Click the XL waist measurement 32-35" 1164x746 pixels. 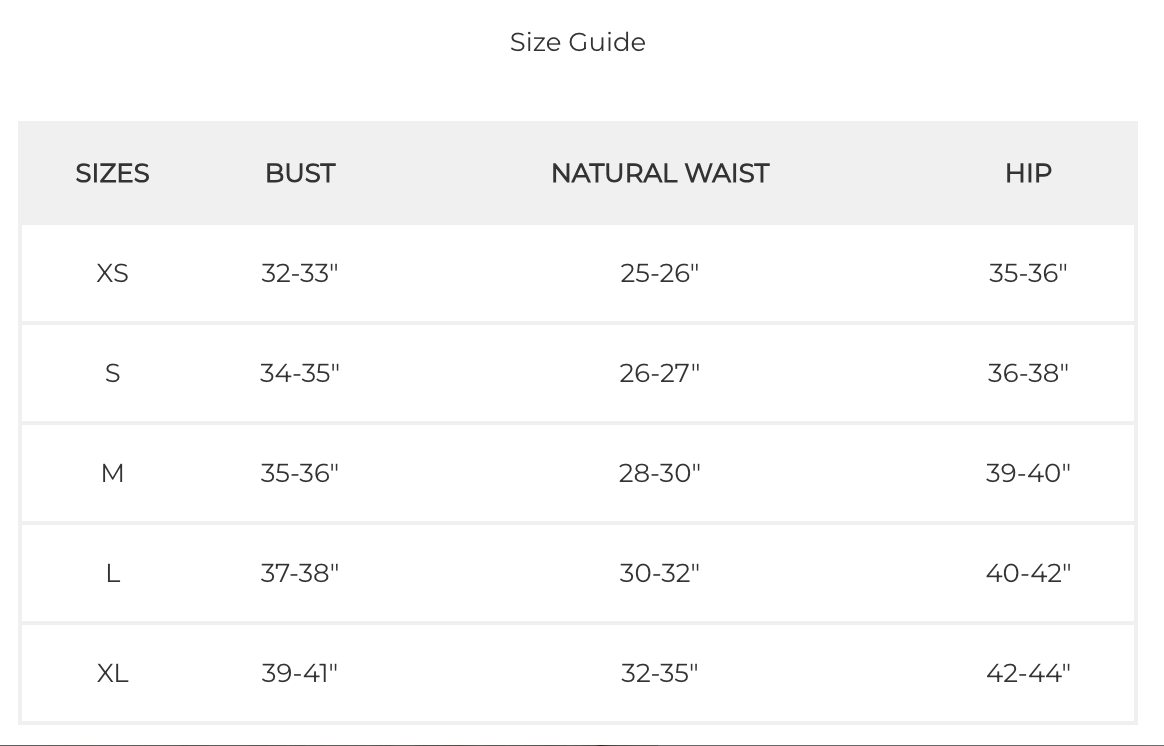point(660,673)
